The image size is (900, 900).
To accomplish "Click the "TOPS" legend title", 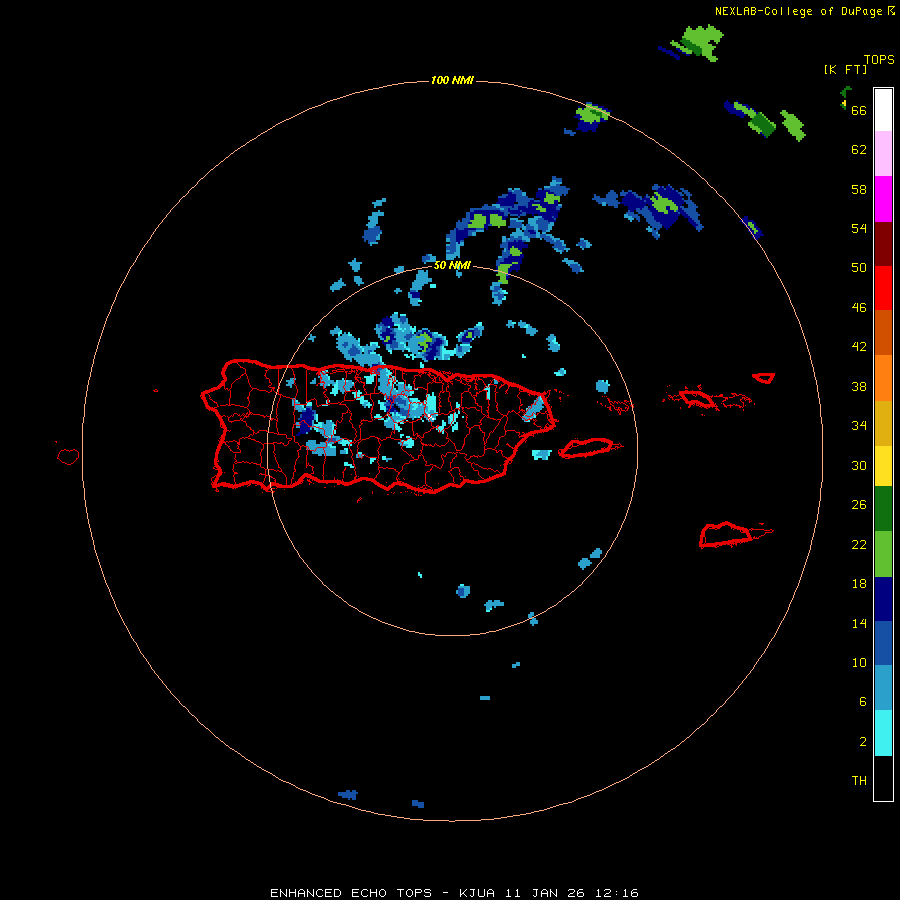I will point(879,59).
